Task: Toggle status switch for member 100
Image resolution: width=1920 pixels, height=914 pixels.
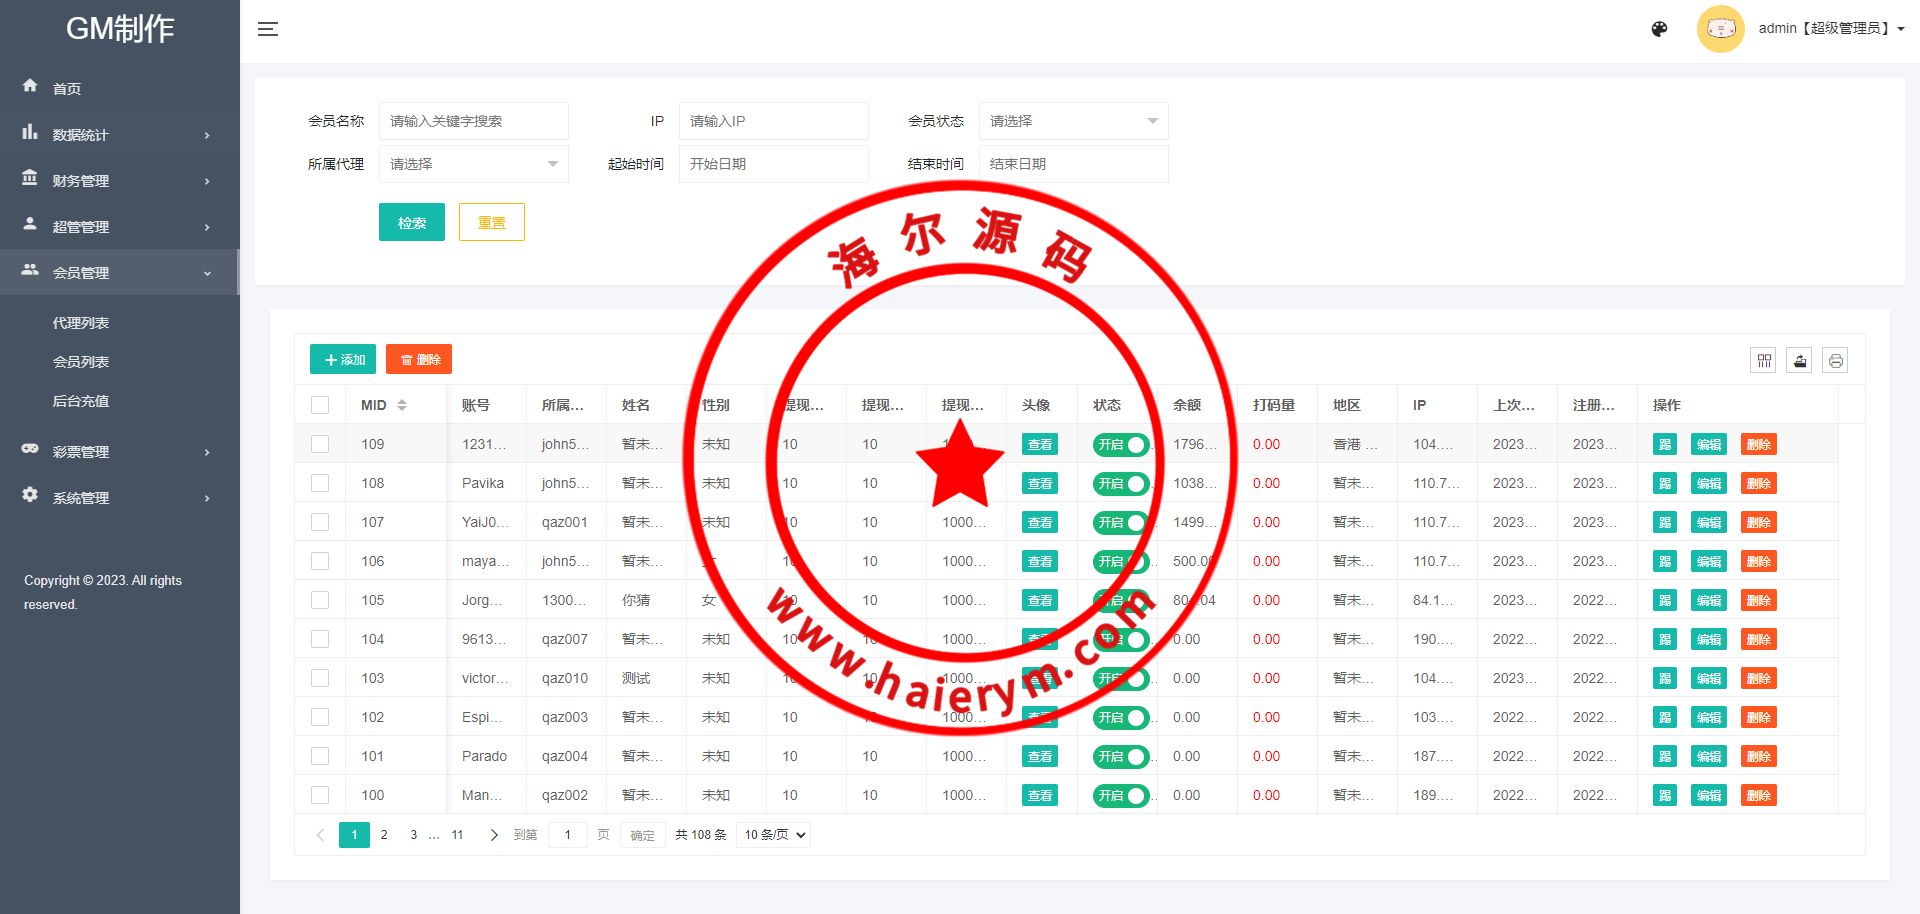Action: [1120, 796]
